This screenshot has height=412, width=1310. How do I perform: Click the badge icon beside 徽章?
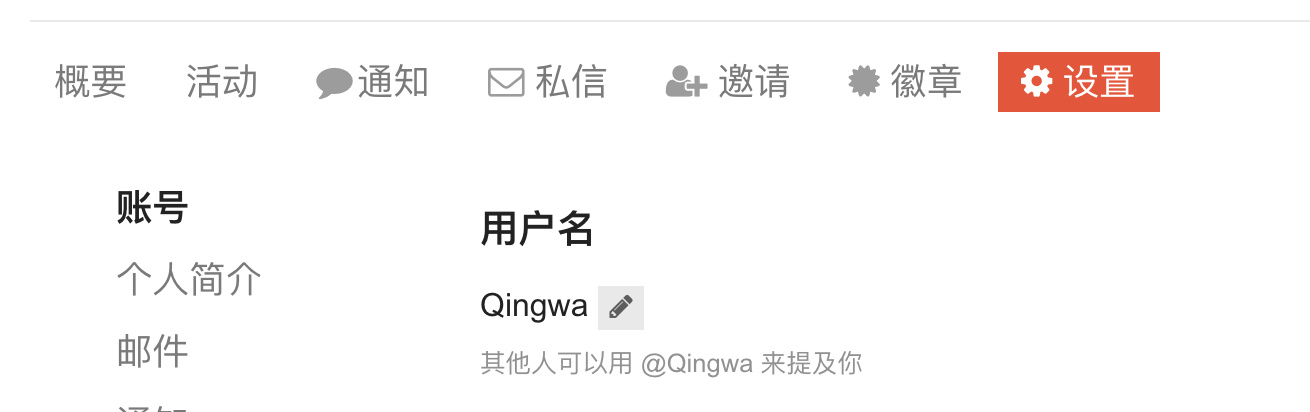(x=864, y=82)
